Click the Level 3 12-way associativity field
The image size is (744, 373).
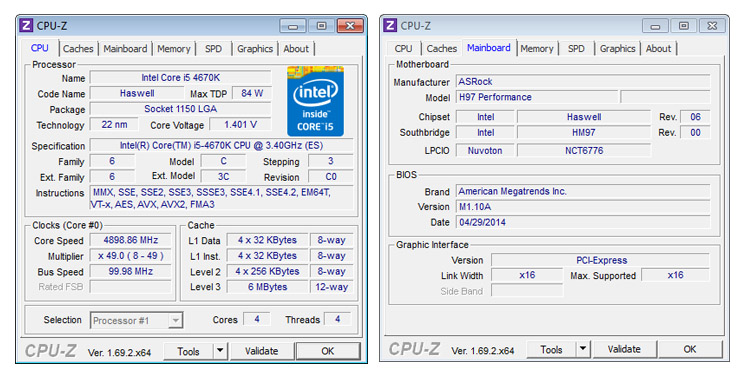(x=332, y=287)
